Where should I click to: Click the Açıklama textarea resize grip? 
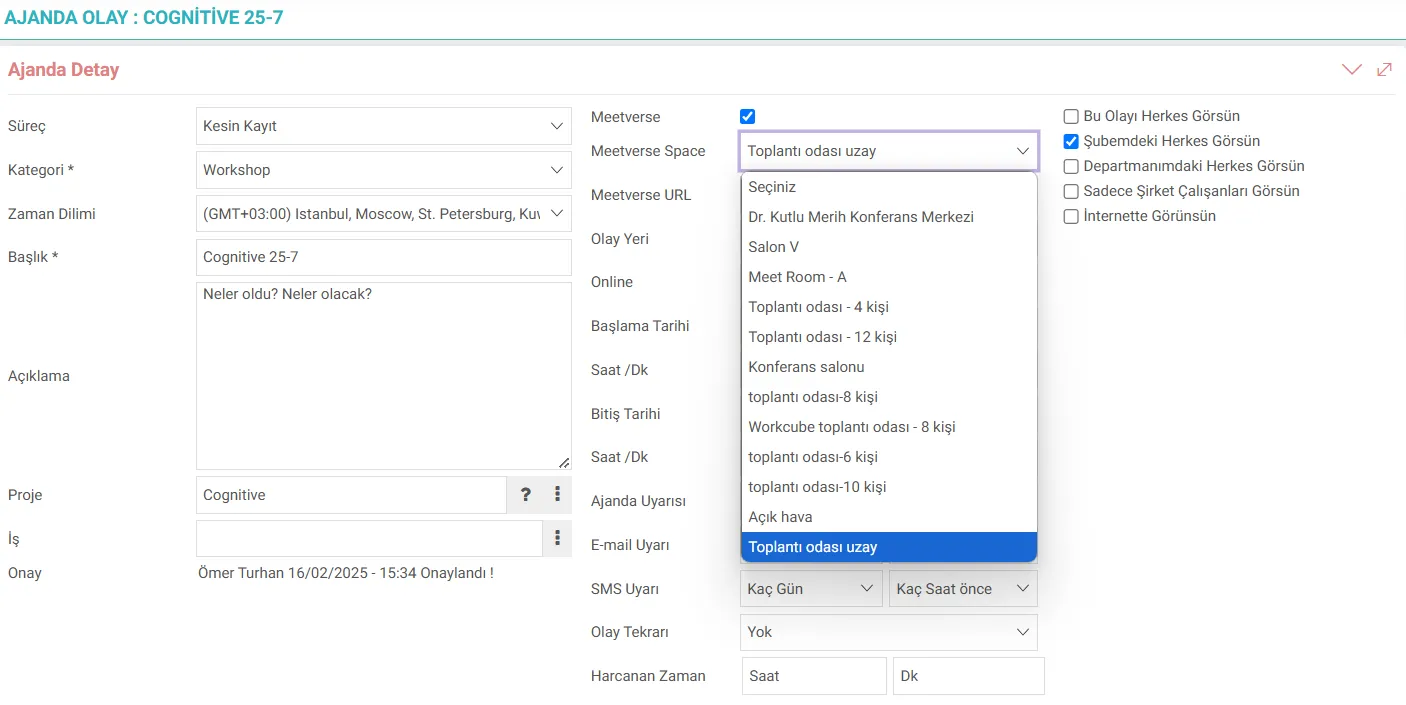(x=564, y=462)
